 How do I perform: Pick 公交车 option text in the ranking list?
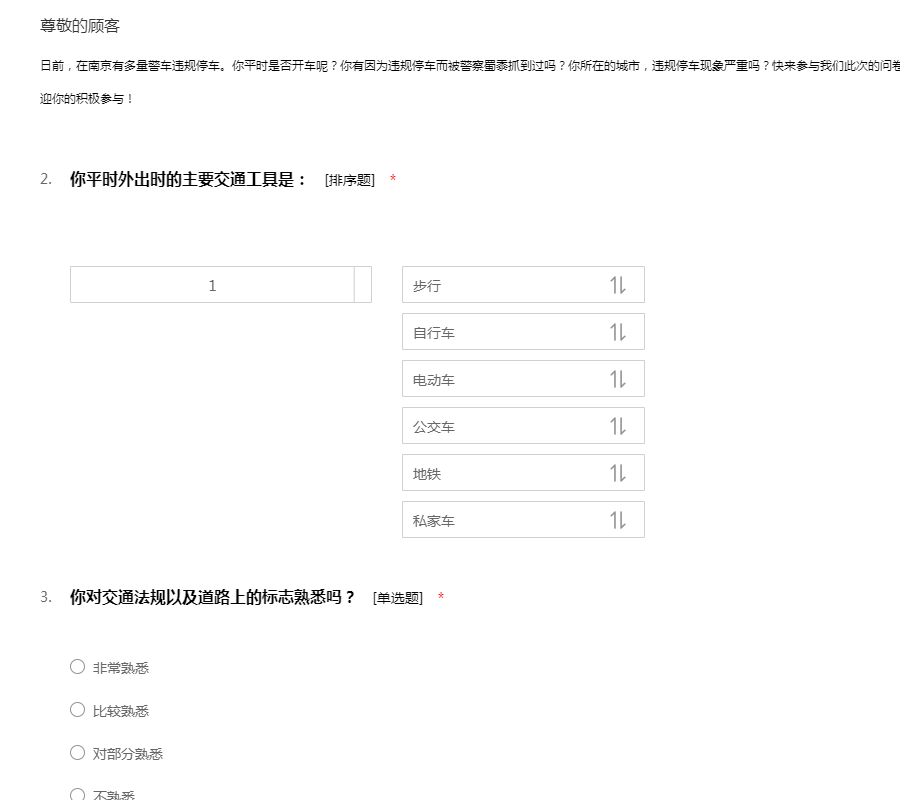[x=434, y=427]
